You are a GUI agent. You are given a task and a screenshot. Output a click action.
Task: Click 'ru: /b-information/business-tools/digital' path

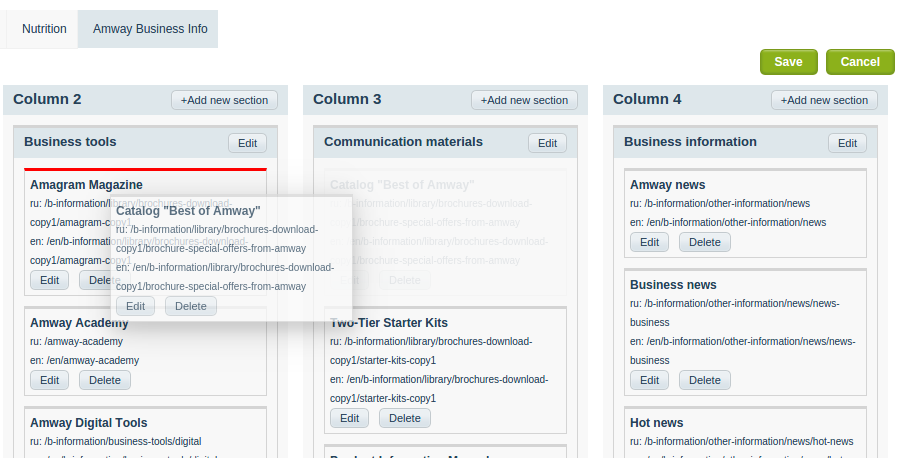click(115, 442)
